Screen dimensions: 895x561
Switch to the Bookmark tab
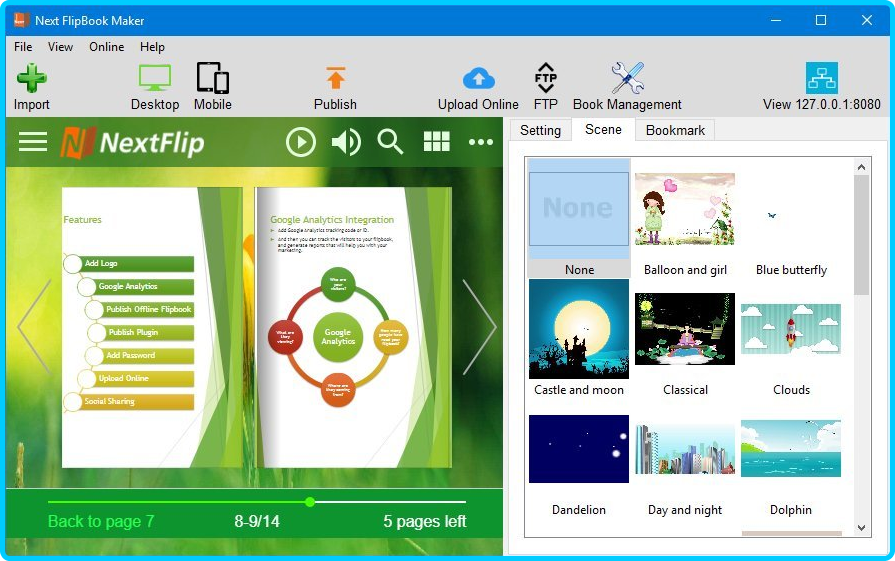tap(675, 131)
